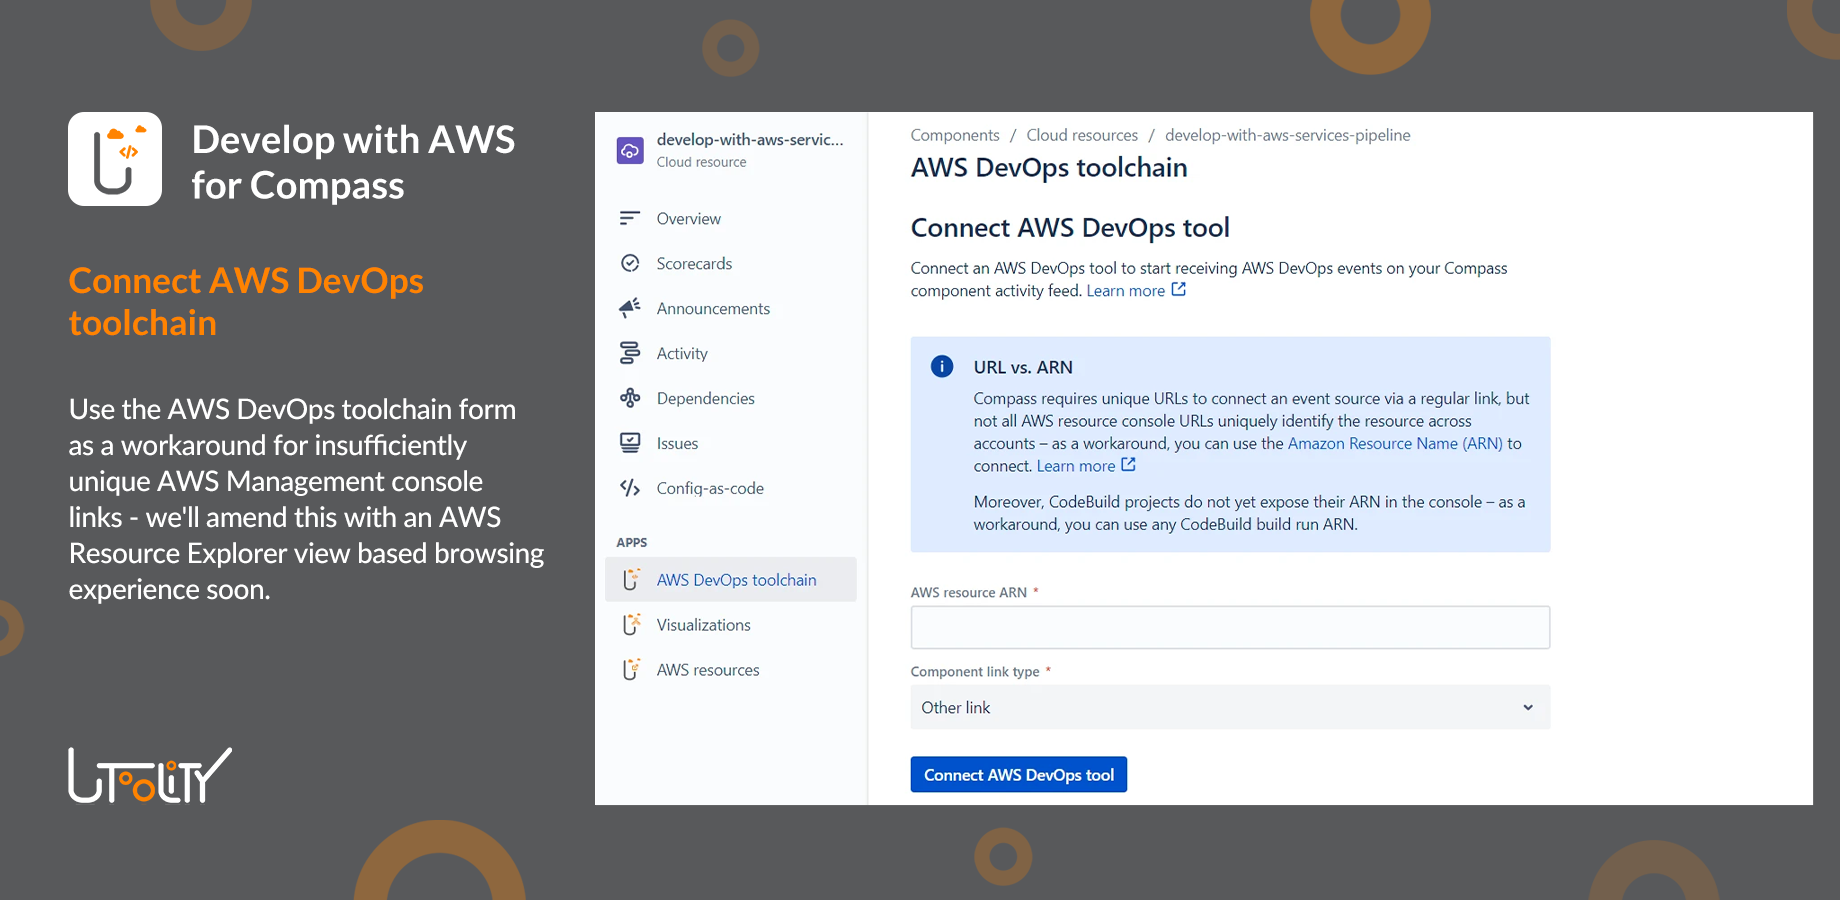Click the Scorecards checkmark icon
This screenshot has width=1840, height=900.
click(x=630, y=263)
